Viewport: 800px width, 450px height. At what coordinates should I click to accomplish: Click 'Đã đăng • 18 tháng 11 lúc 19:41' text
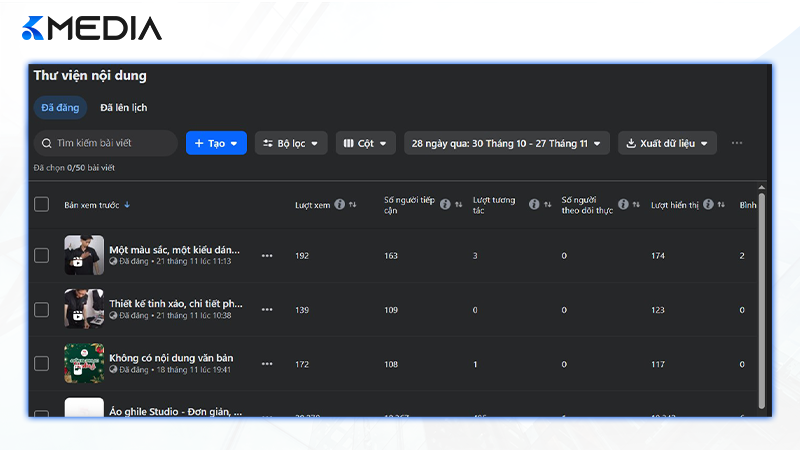175,369
